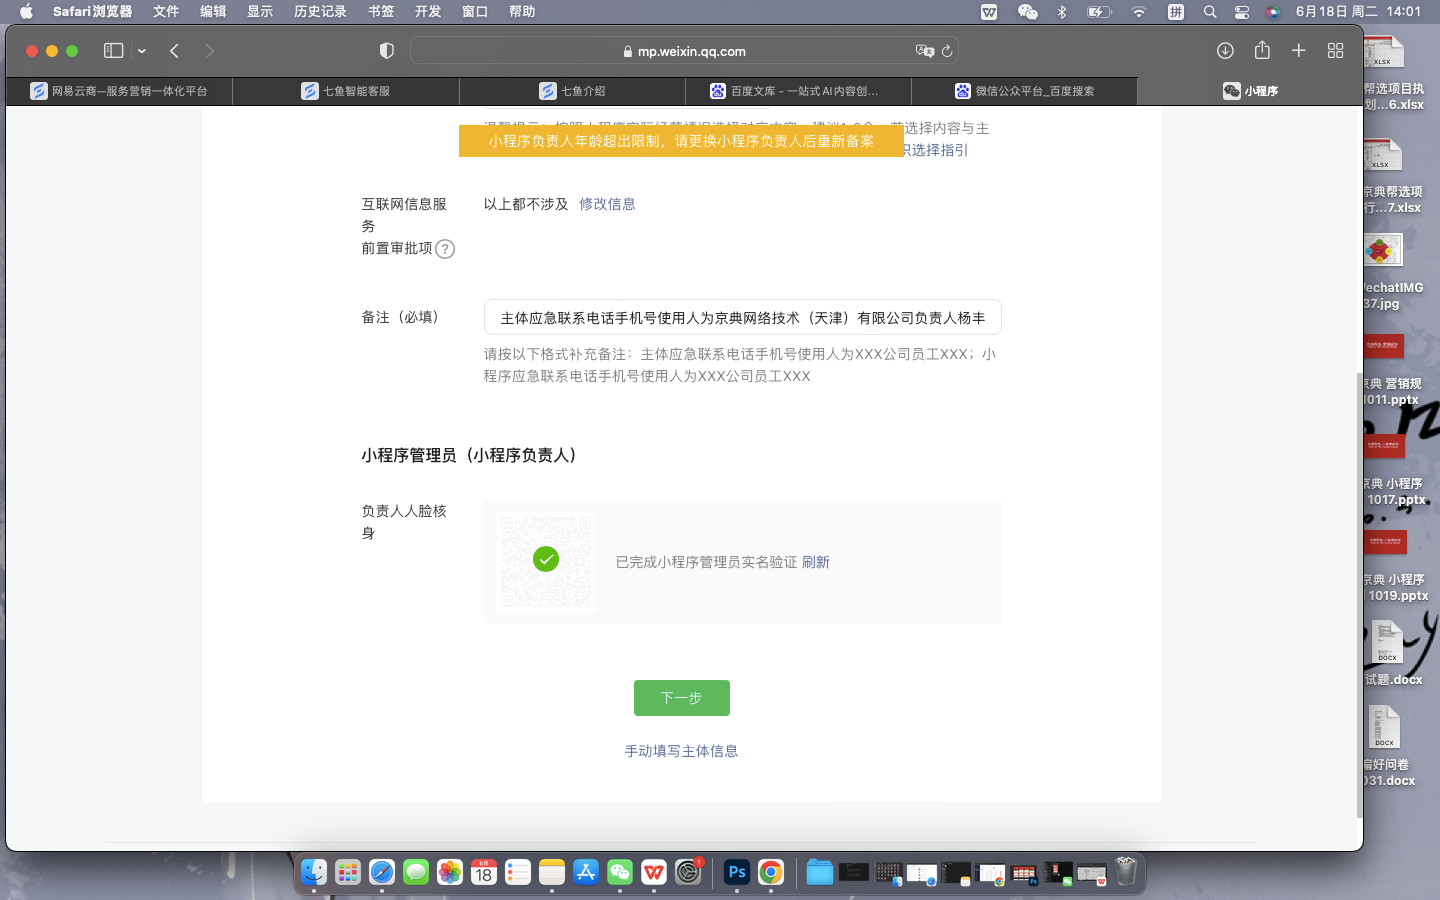The width and height of the screenshot is (1440, 900).
Task: Open Google Chrome from the Dock
Action: click(x=771, y=872)
